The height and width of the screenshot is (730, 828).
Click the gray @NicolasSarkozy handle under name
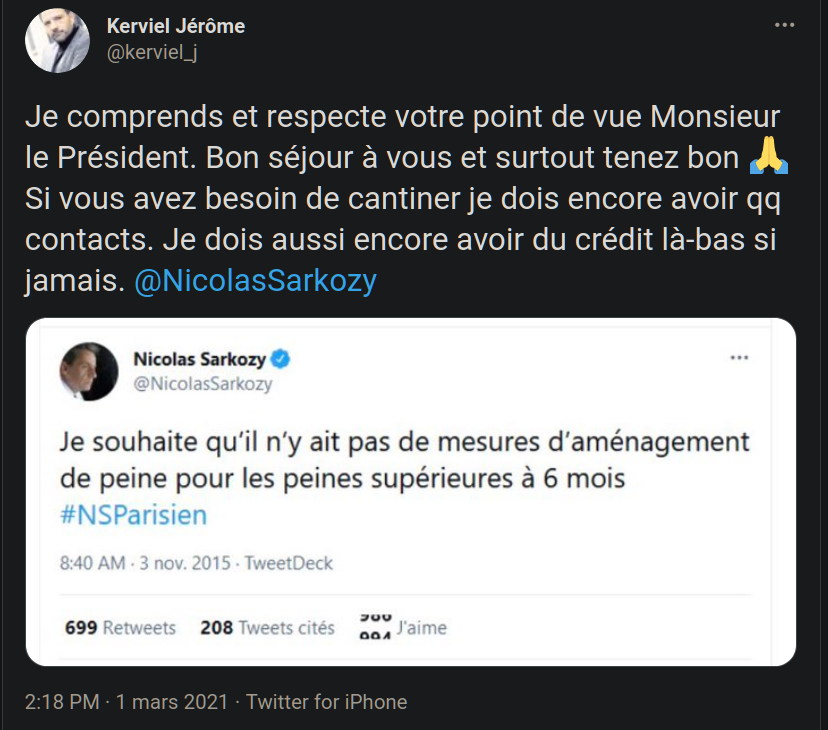tap(203, 383)
